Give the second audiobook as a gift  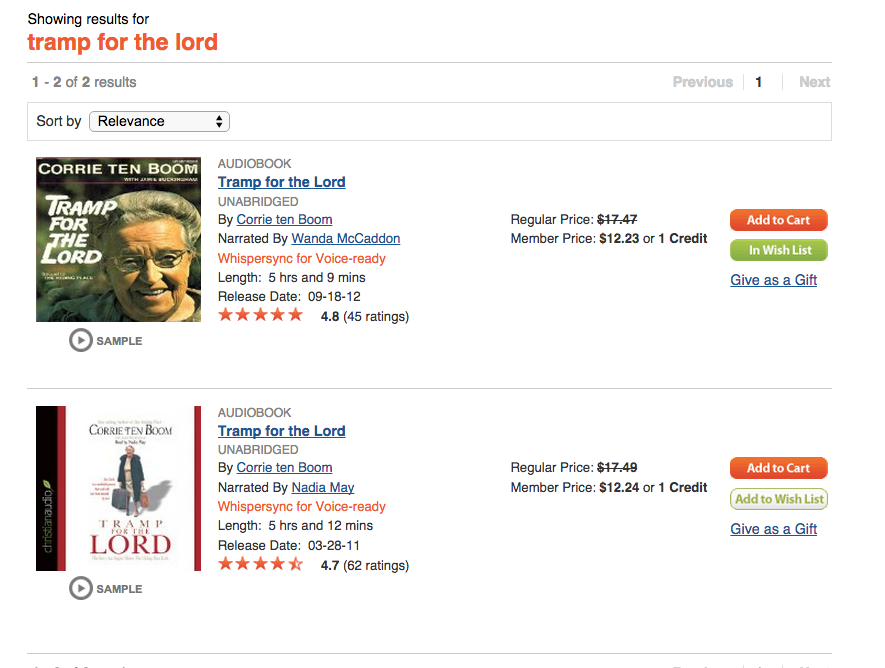coord(773,529)
